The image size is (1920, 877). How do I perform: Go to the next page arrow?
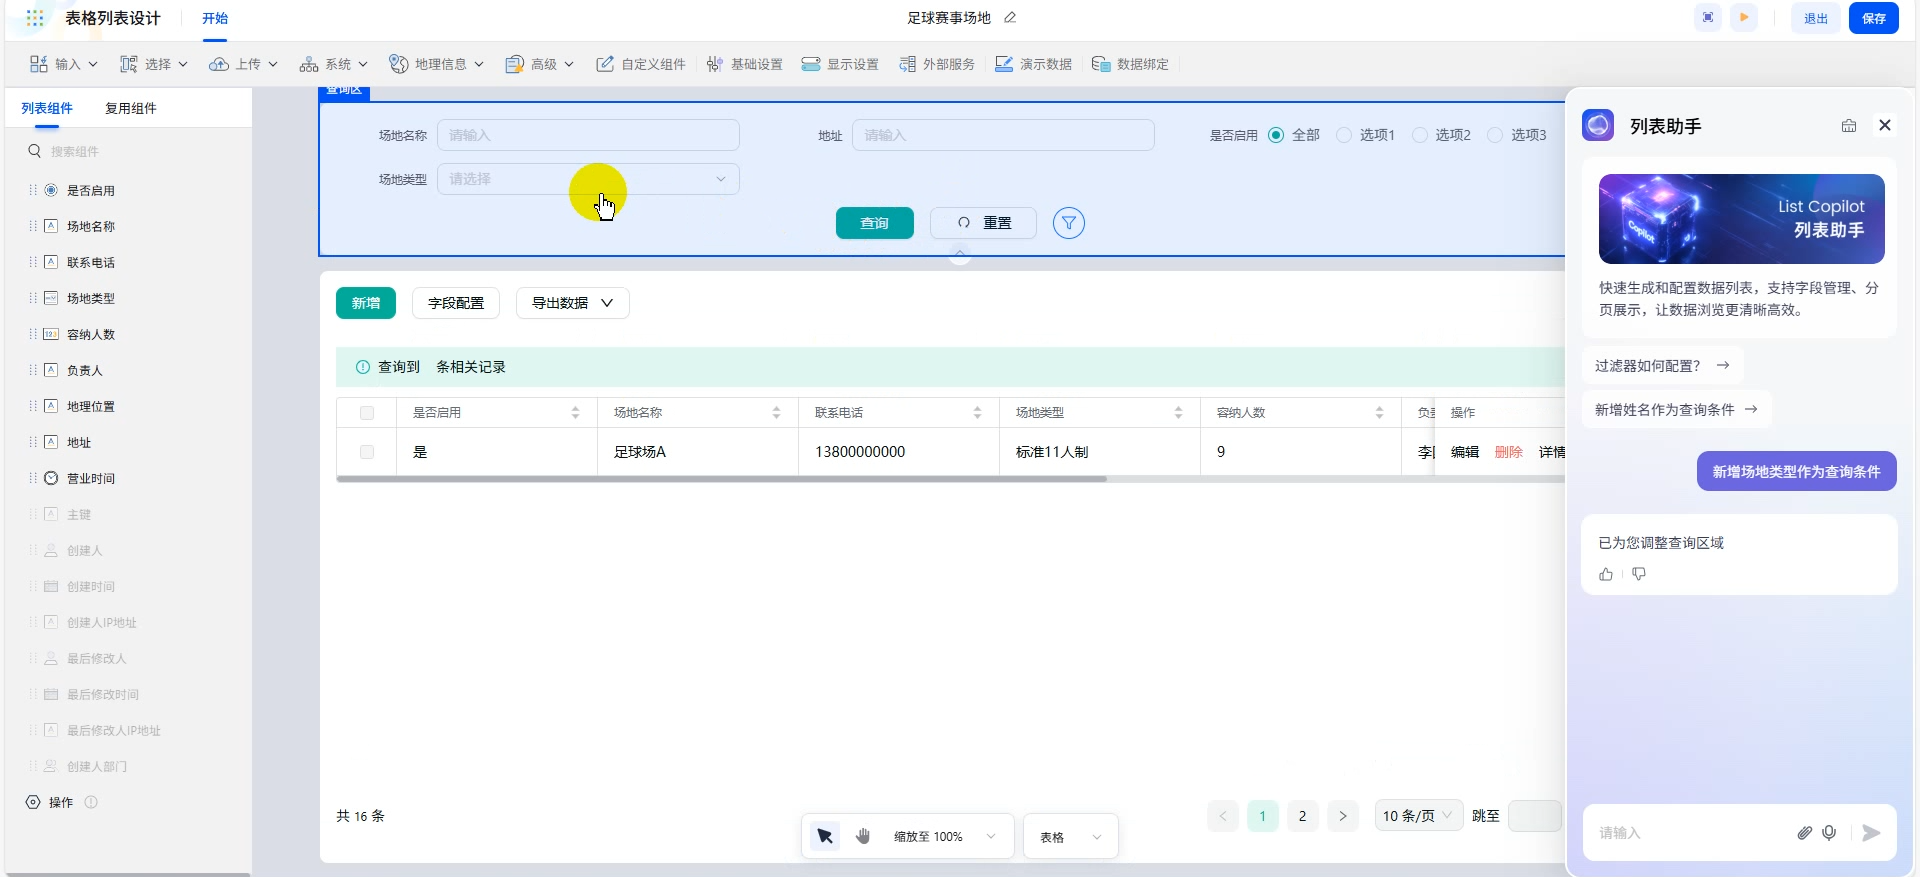[x=1343, y=816]
